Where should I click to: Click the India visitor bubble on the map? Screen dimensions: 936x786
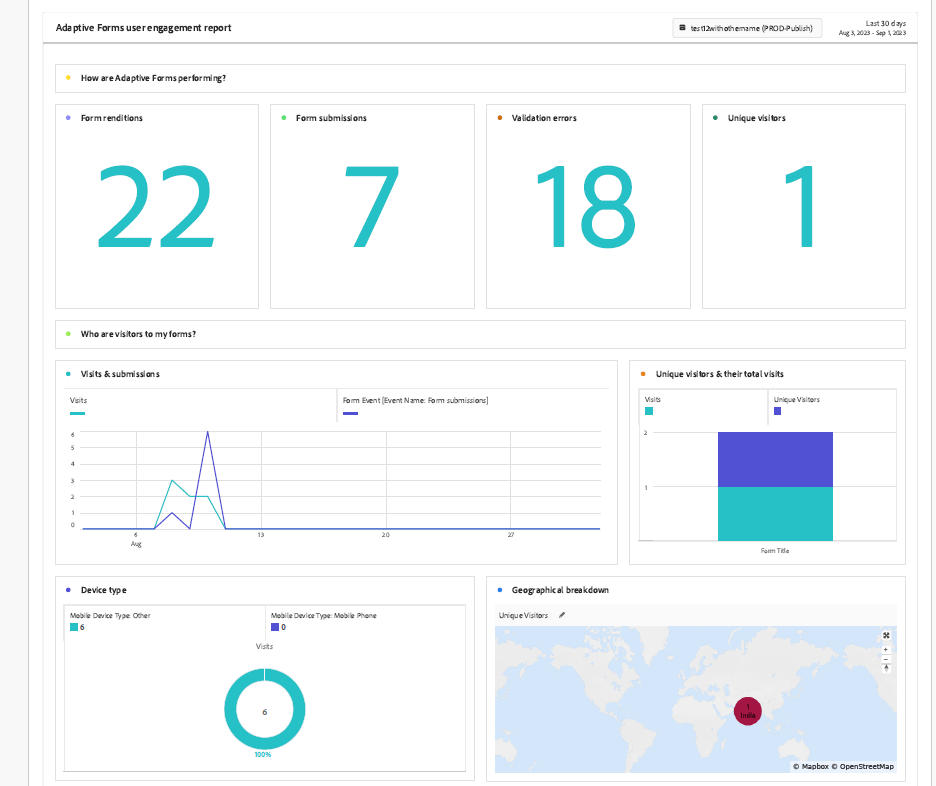pos(747,711)
